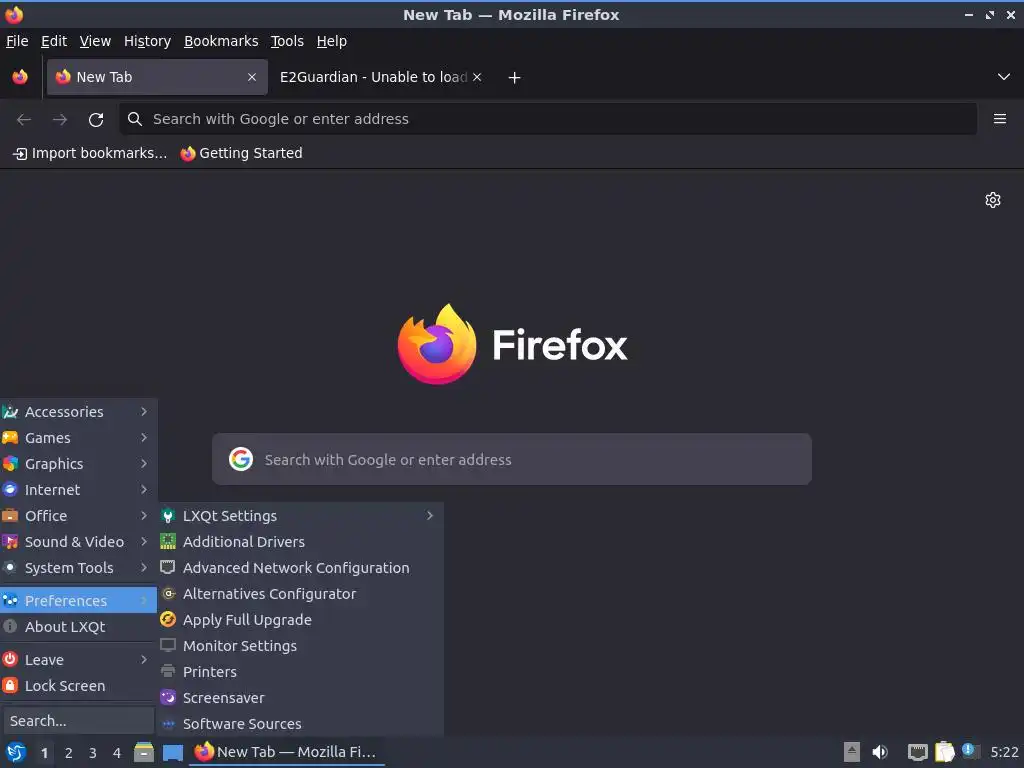Expand the LXQt Settings submenu

click(x=300, y=516)
